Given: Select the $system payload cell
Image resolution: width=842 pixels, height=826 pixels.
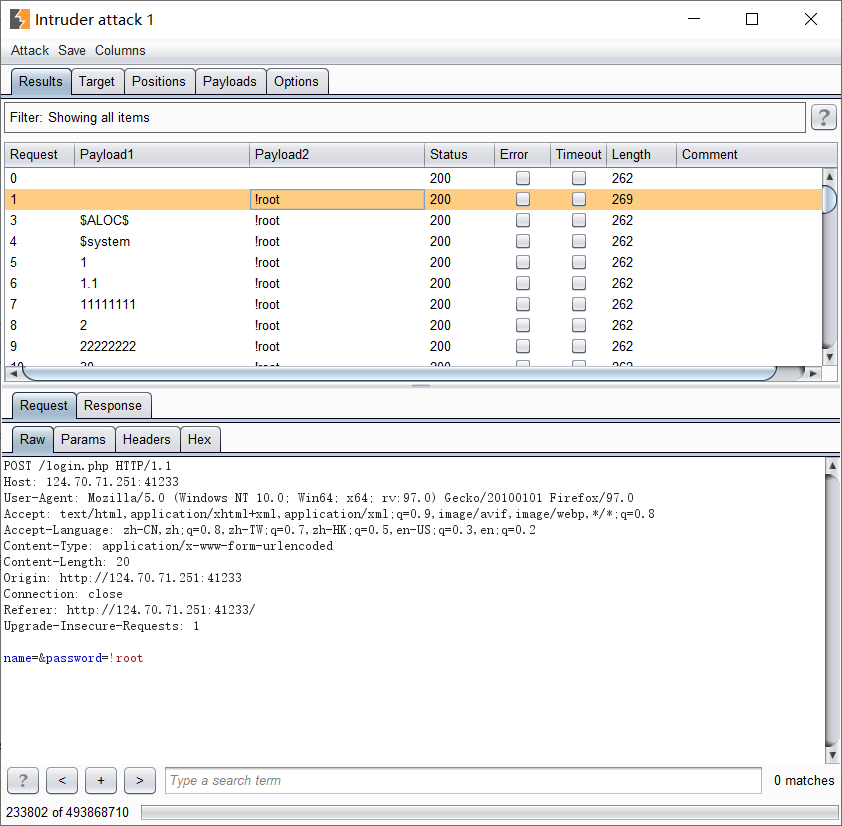Looking at the screenshot, I should click(162, 241).
